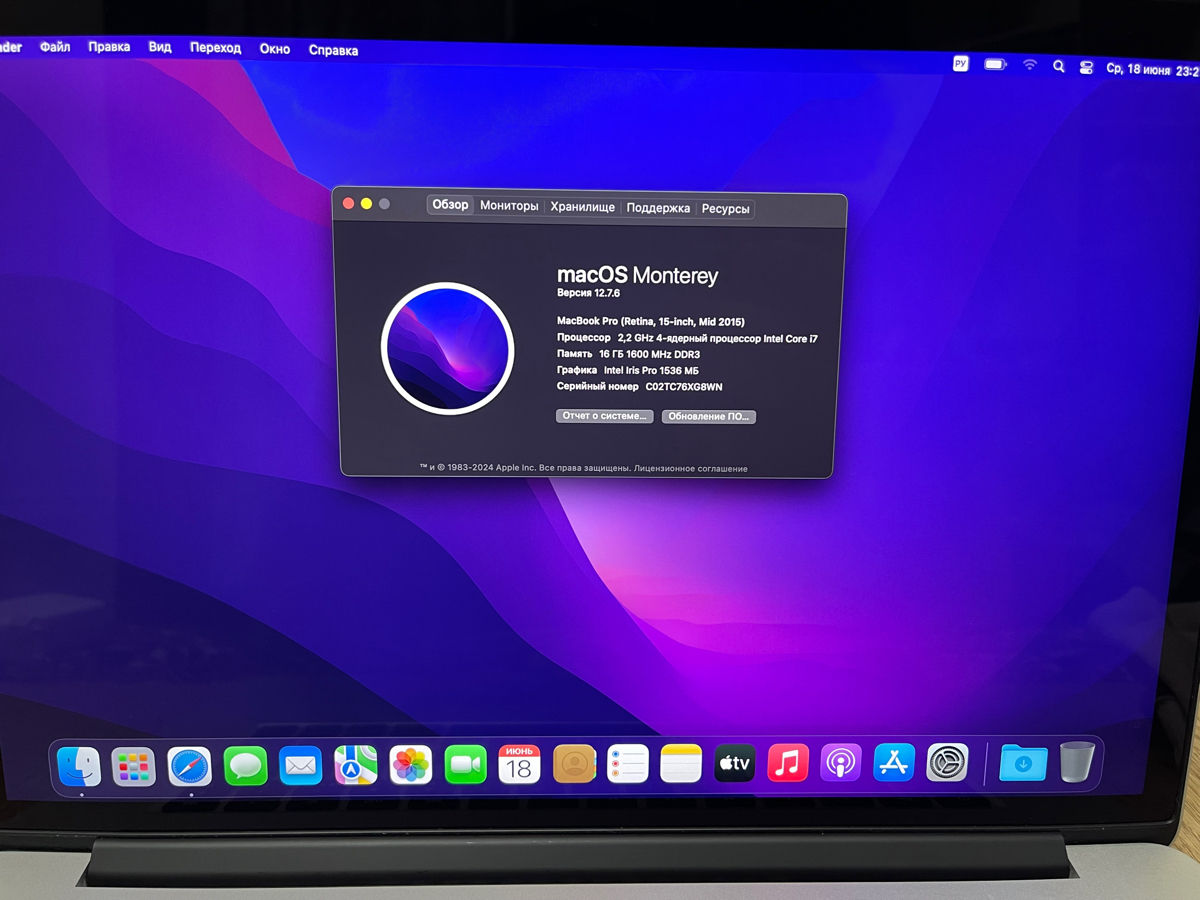Click the macOS Monterey logo image

[x=448, y=348]
